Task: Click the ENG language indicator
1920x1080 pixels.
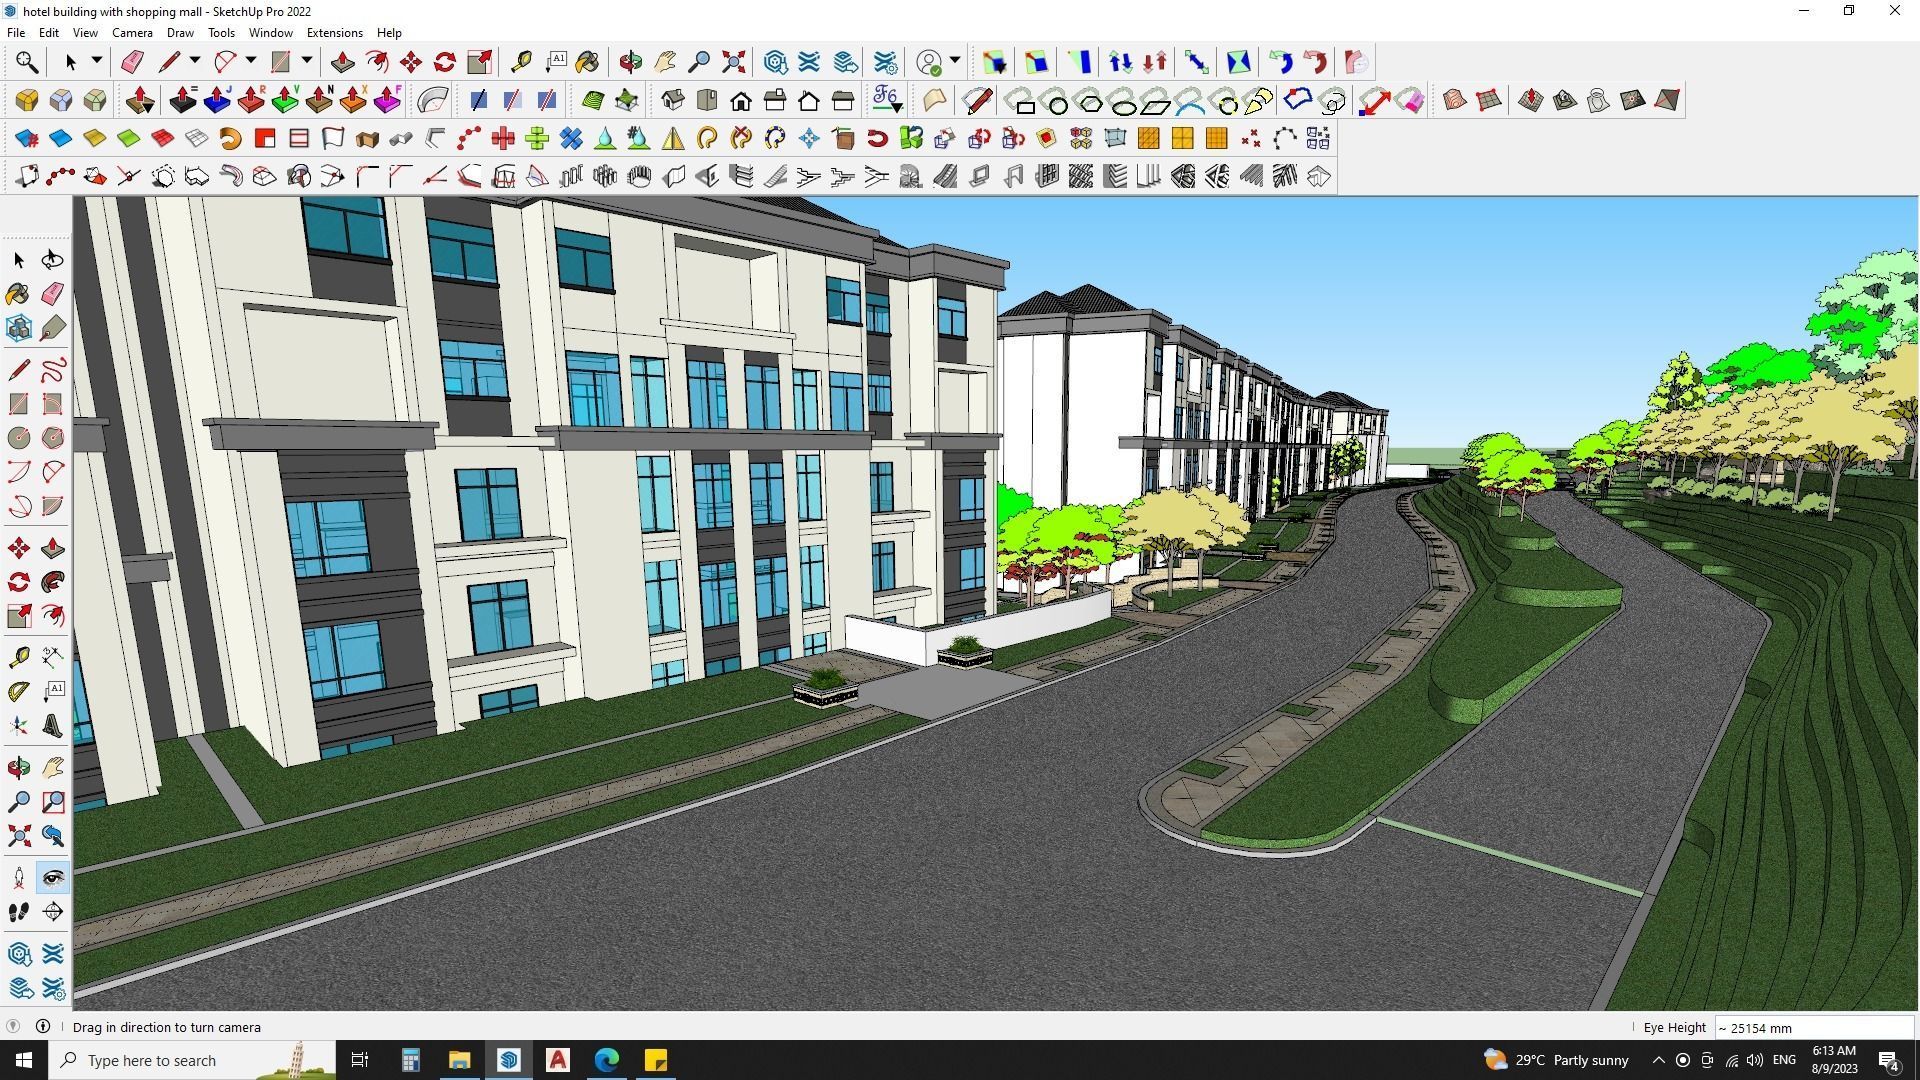Action: pos(1784,1060)
